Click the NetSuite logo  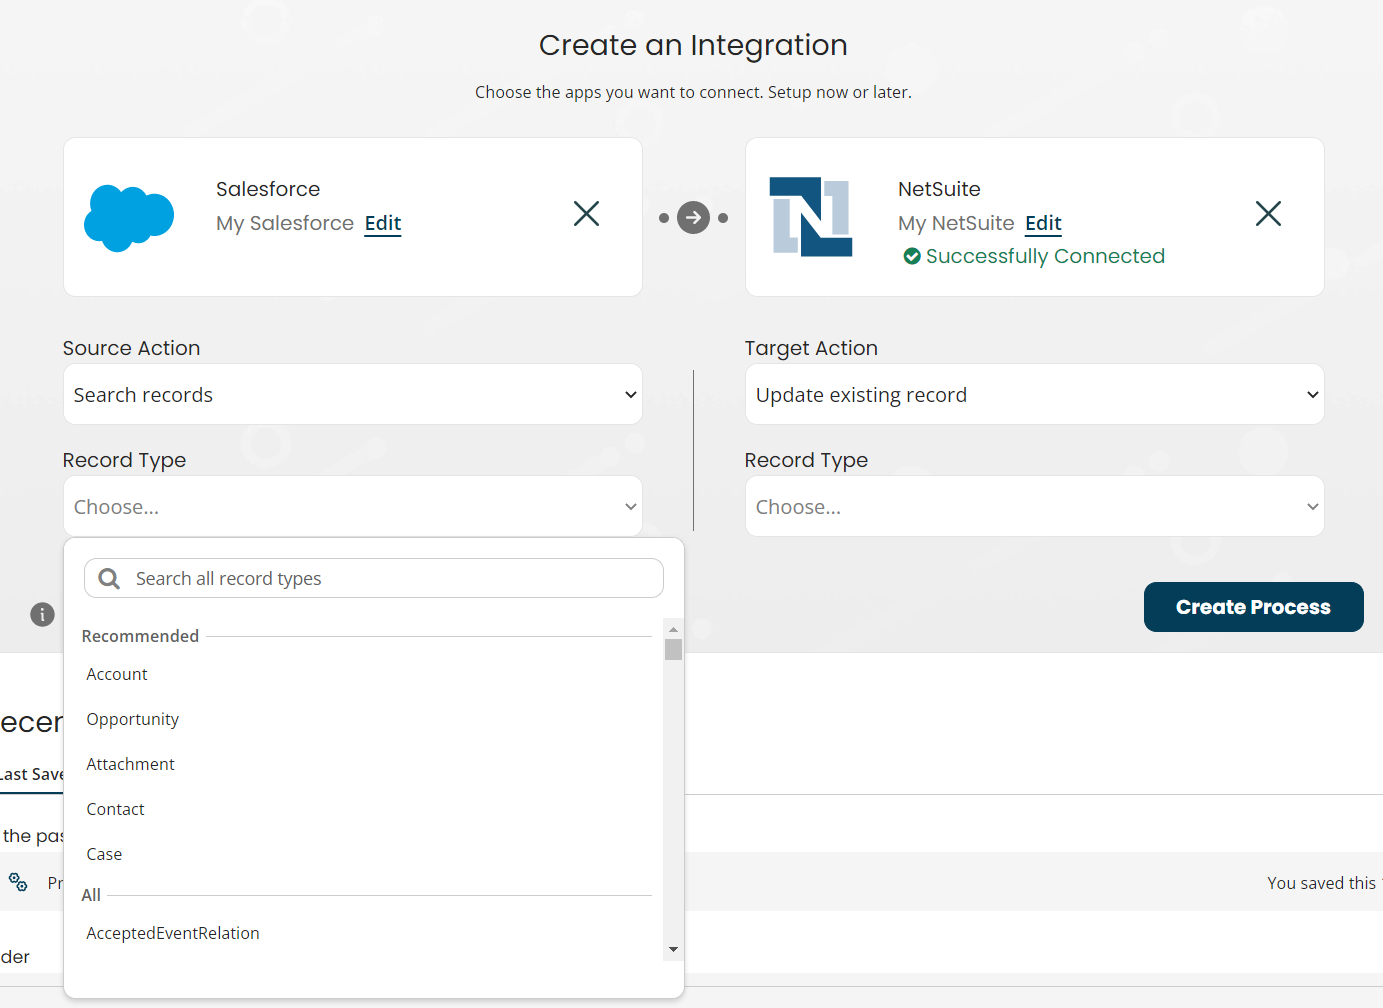pos(811,215)
